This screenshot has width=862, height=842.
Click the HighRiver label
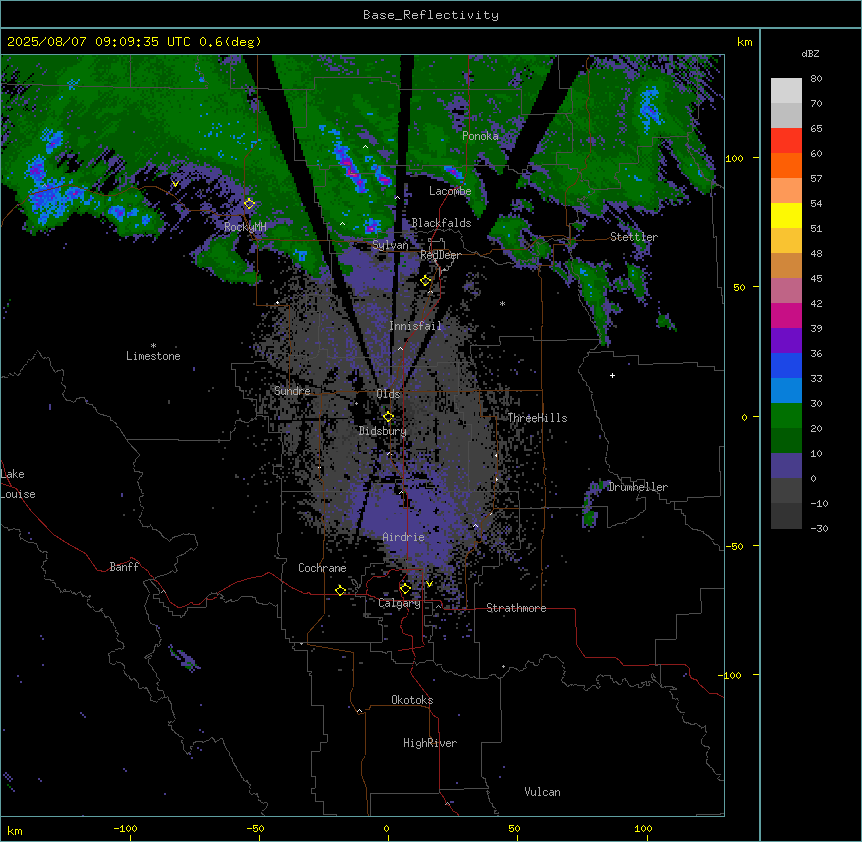[430, 743]
